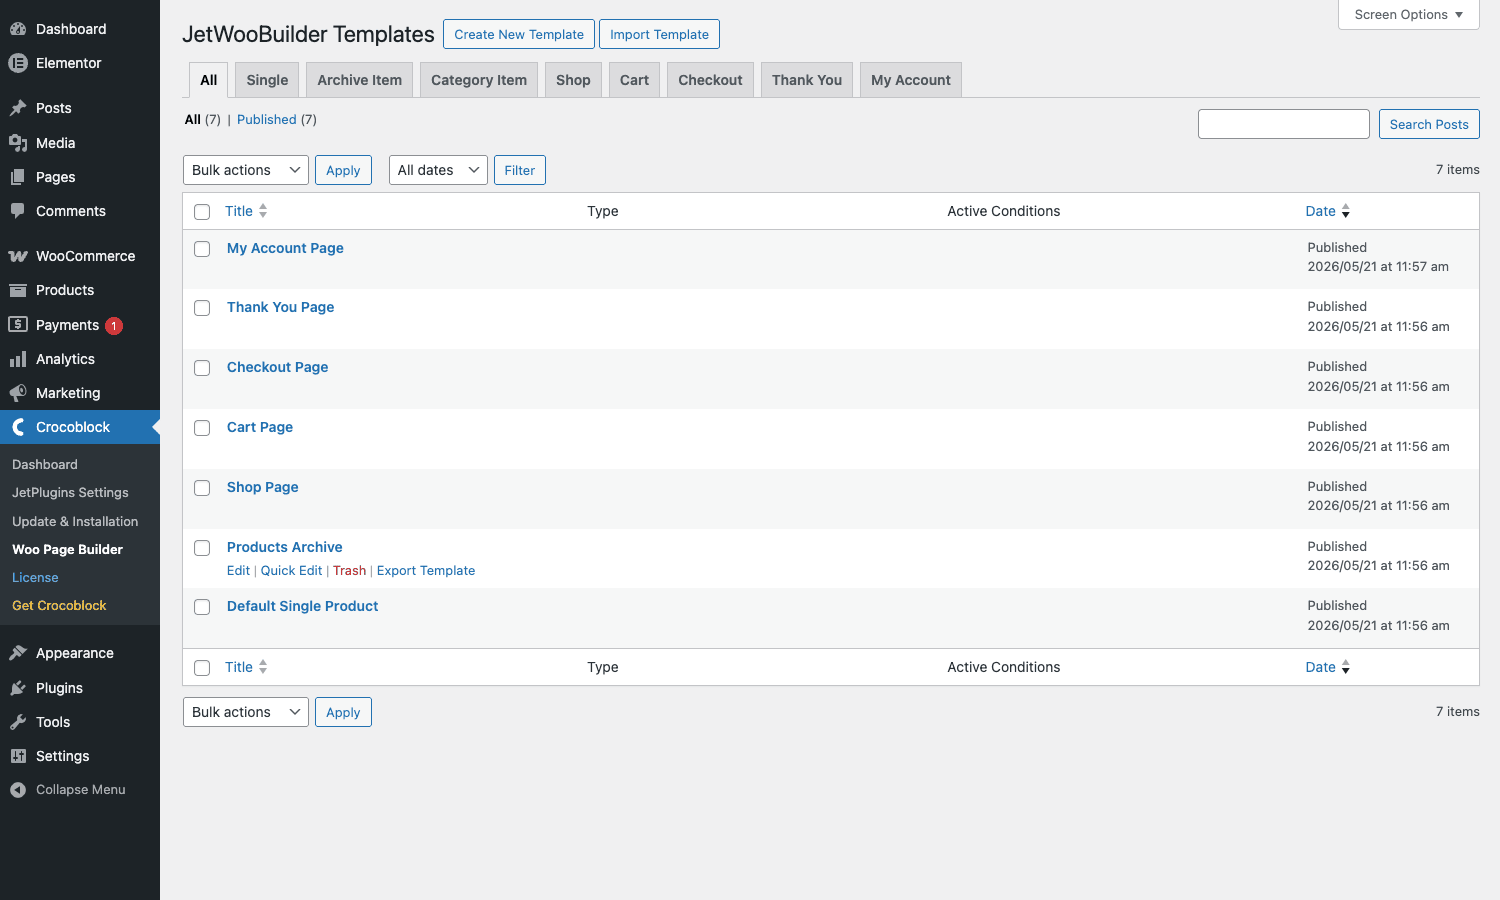Check the Products Archive checkbox
This screenshot has width=1500, height=900.
point(202,548)
